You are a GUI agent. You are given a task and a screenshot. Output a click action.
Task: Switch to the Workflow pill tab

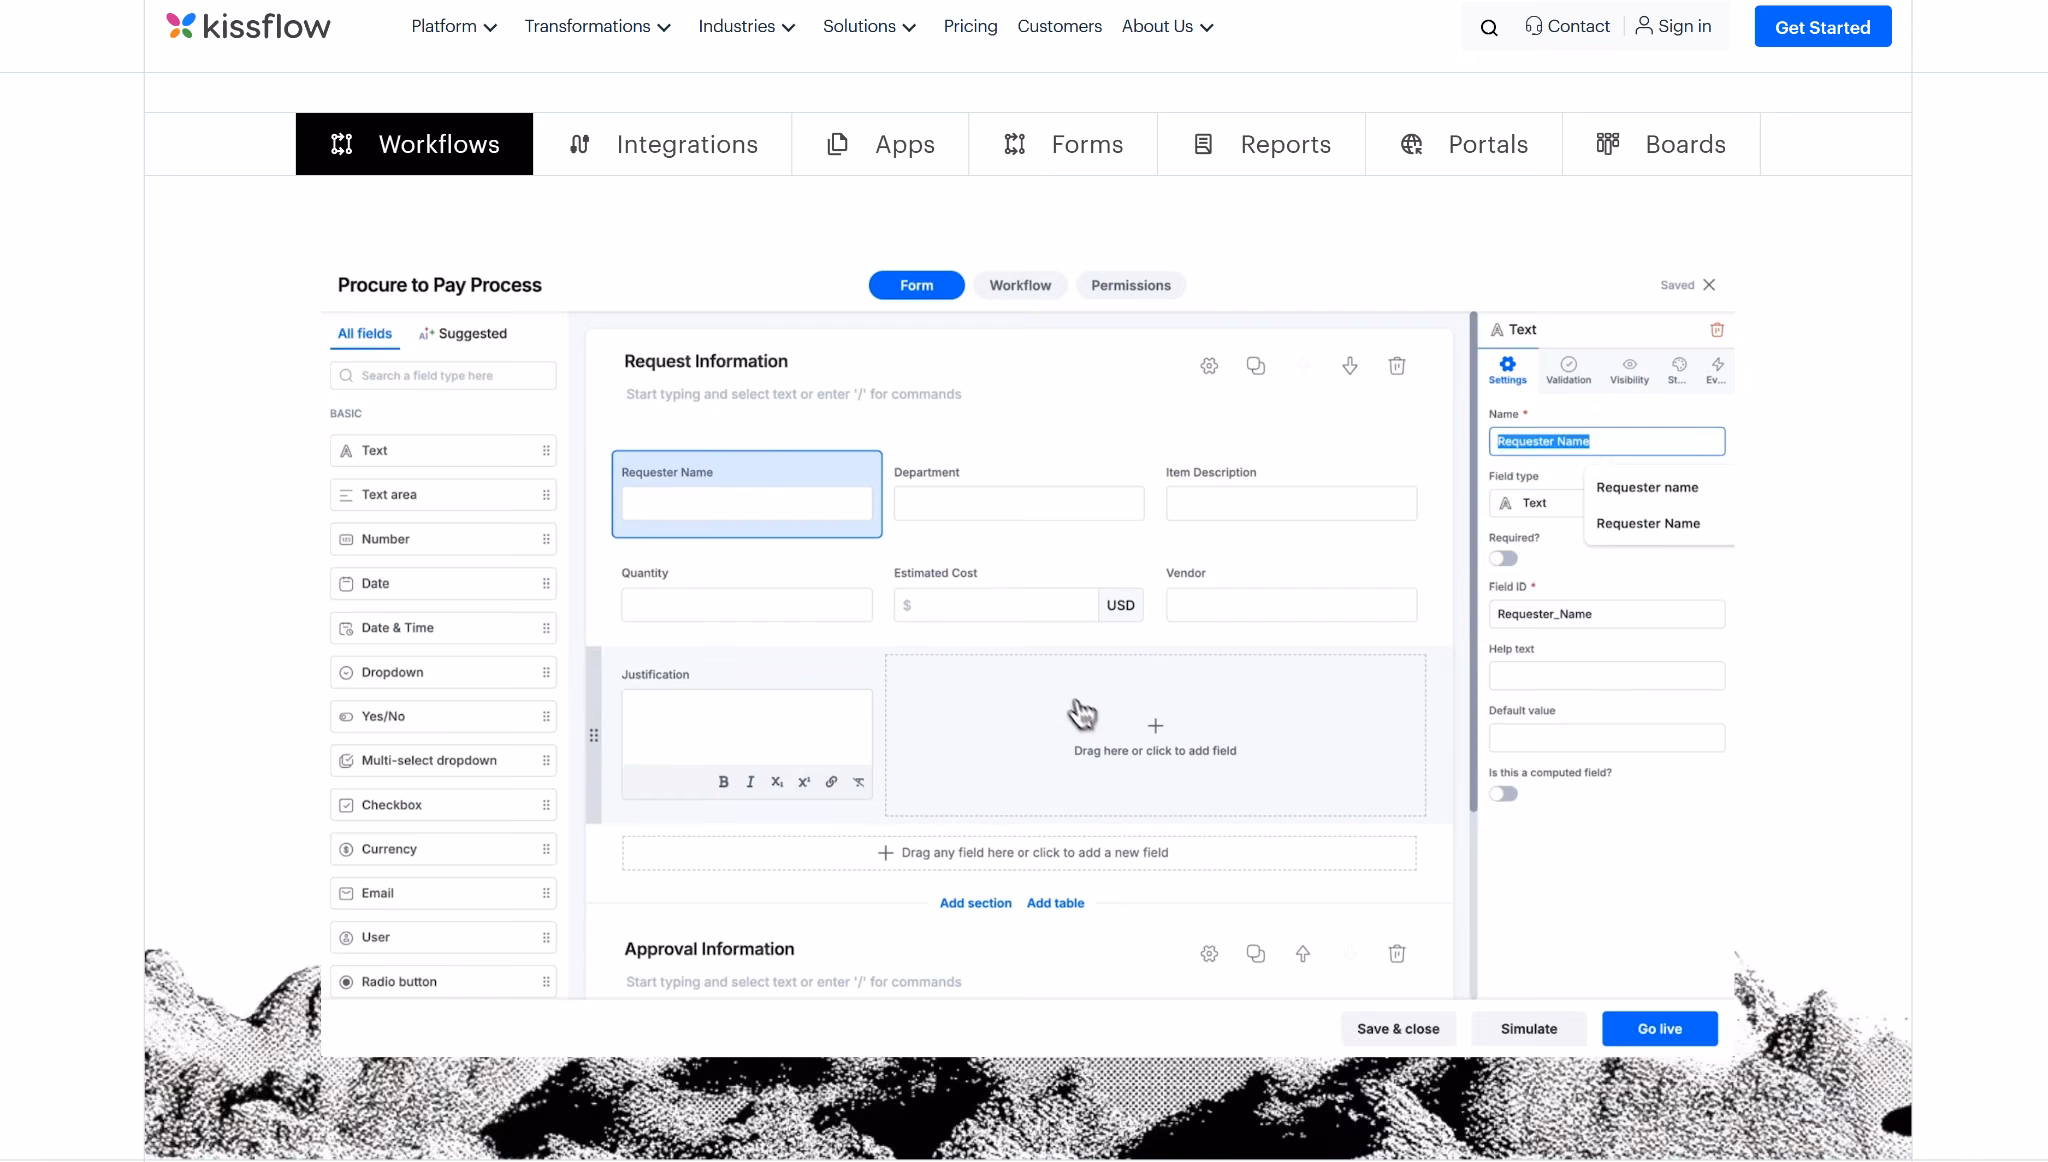(1020, 285)
